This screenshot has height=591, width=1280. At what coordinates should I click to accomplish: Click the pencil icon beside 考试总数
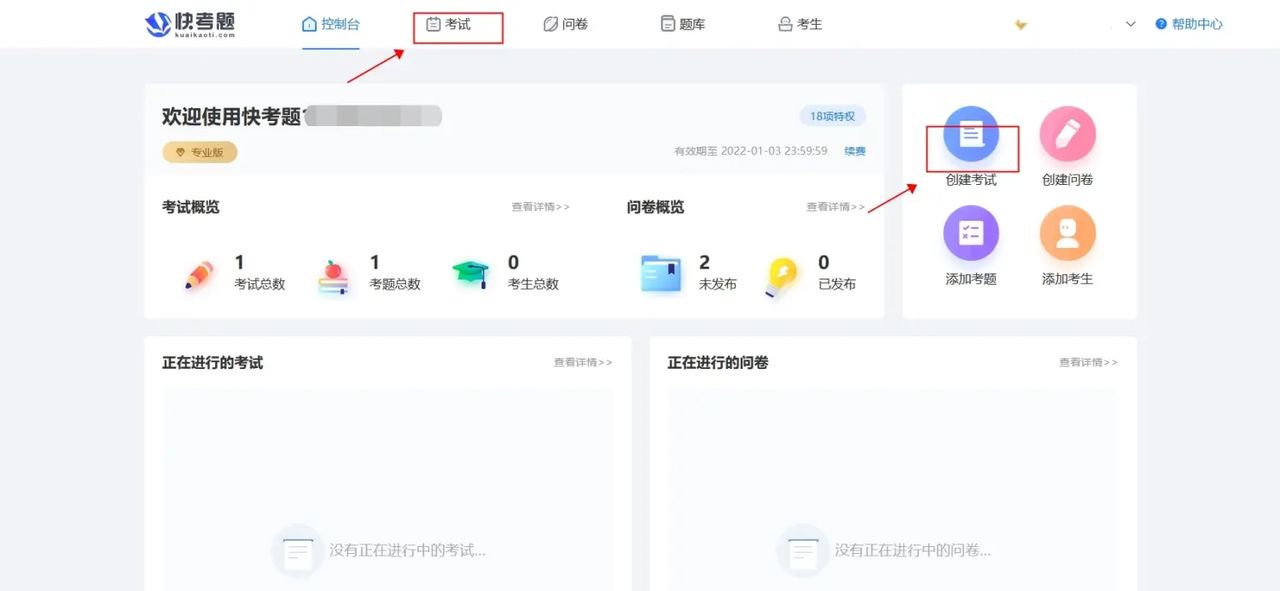pos(196,272)
